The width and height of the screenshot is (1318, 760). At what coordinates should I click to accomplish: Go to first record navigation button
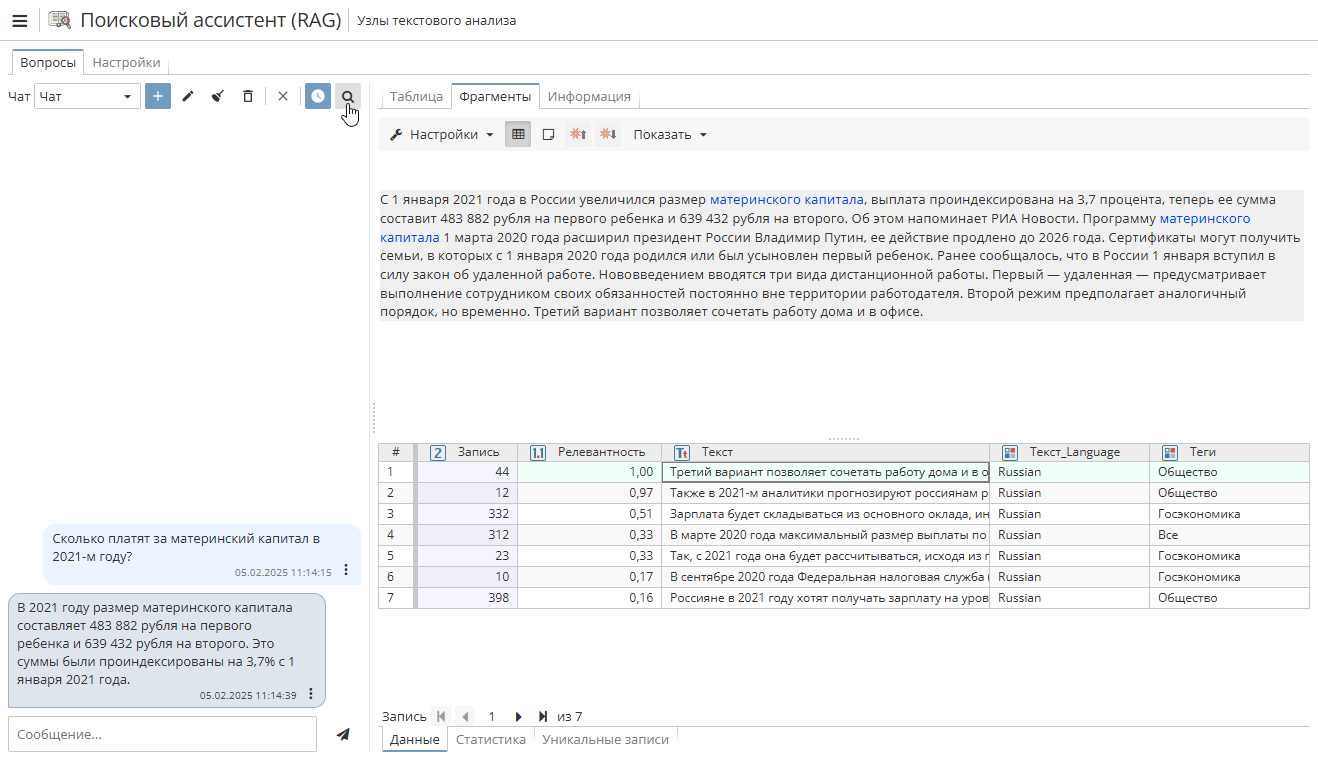[441, 716]
